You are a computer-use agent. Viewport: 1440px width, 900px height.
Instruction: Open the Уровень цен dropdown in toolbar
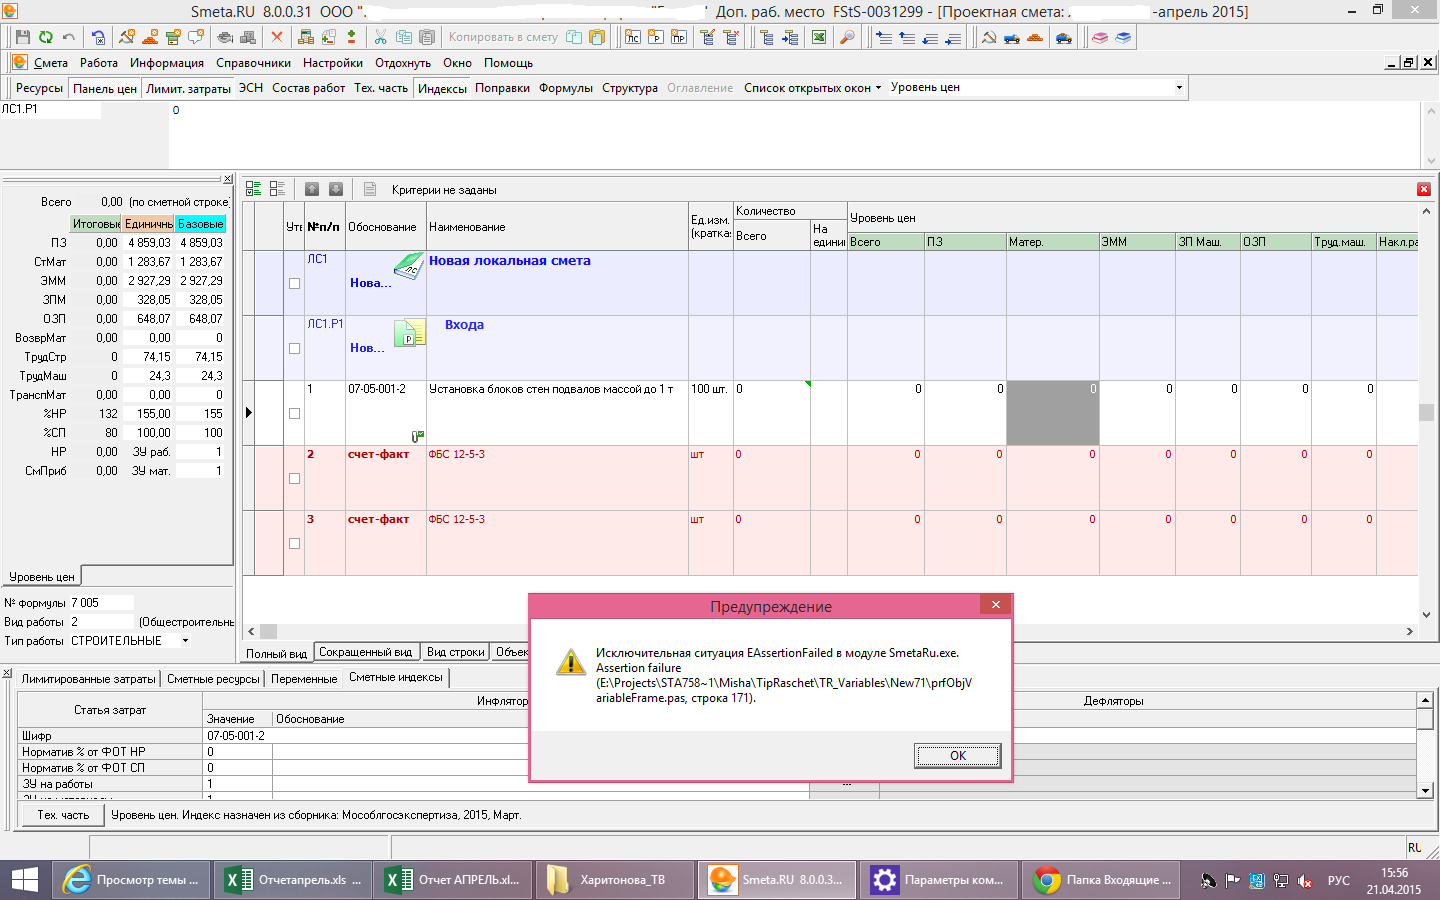point(1179,88)
